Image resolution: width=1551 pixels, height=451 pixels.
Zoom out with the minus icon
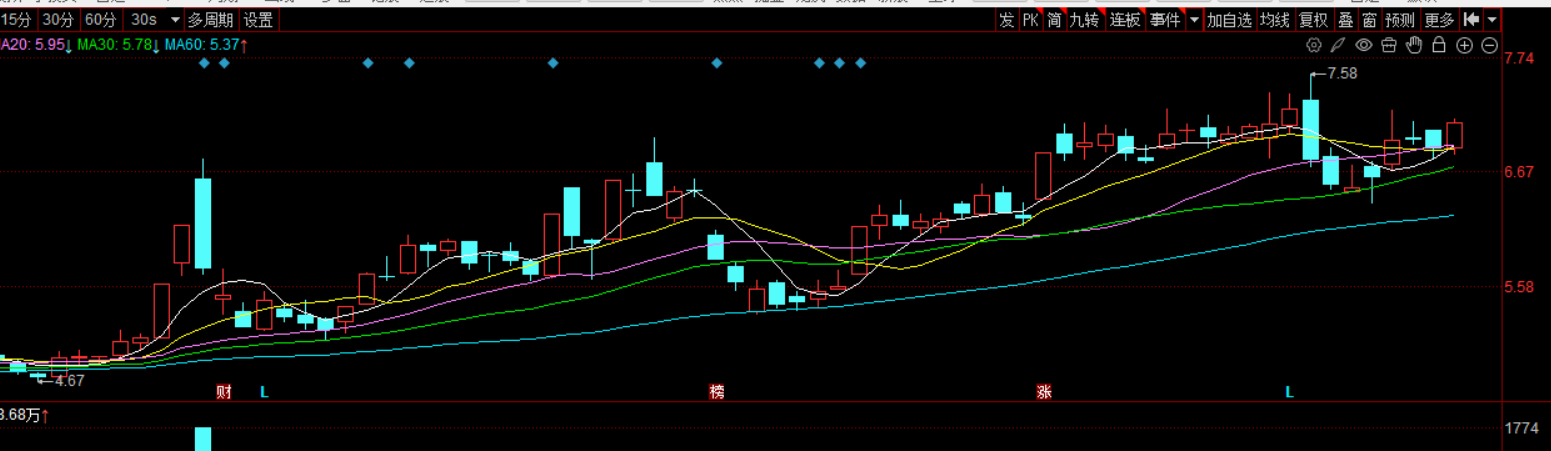(1489, 45)
